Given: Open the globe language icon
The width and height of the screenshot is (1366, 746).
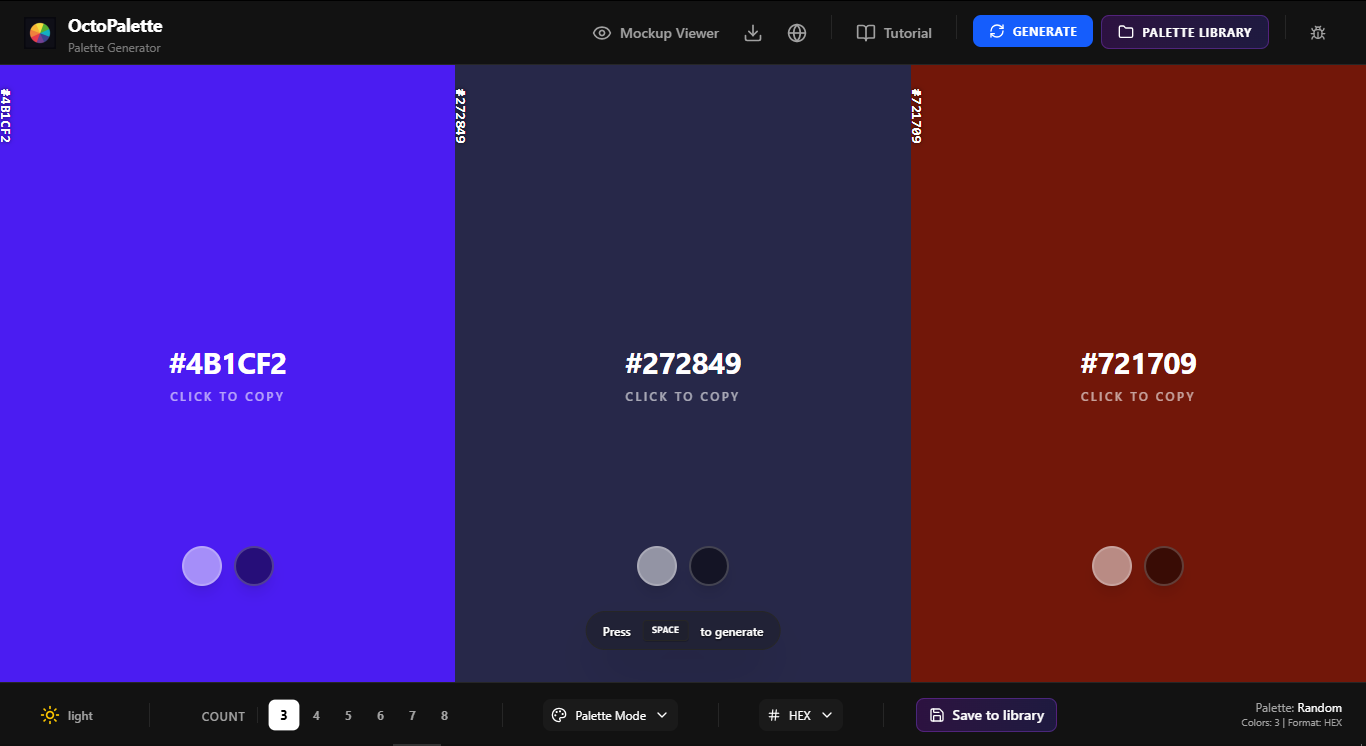Looking at the screenshot, I should [x=797, y=33].
